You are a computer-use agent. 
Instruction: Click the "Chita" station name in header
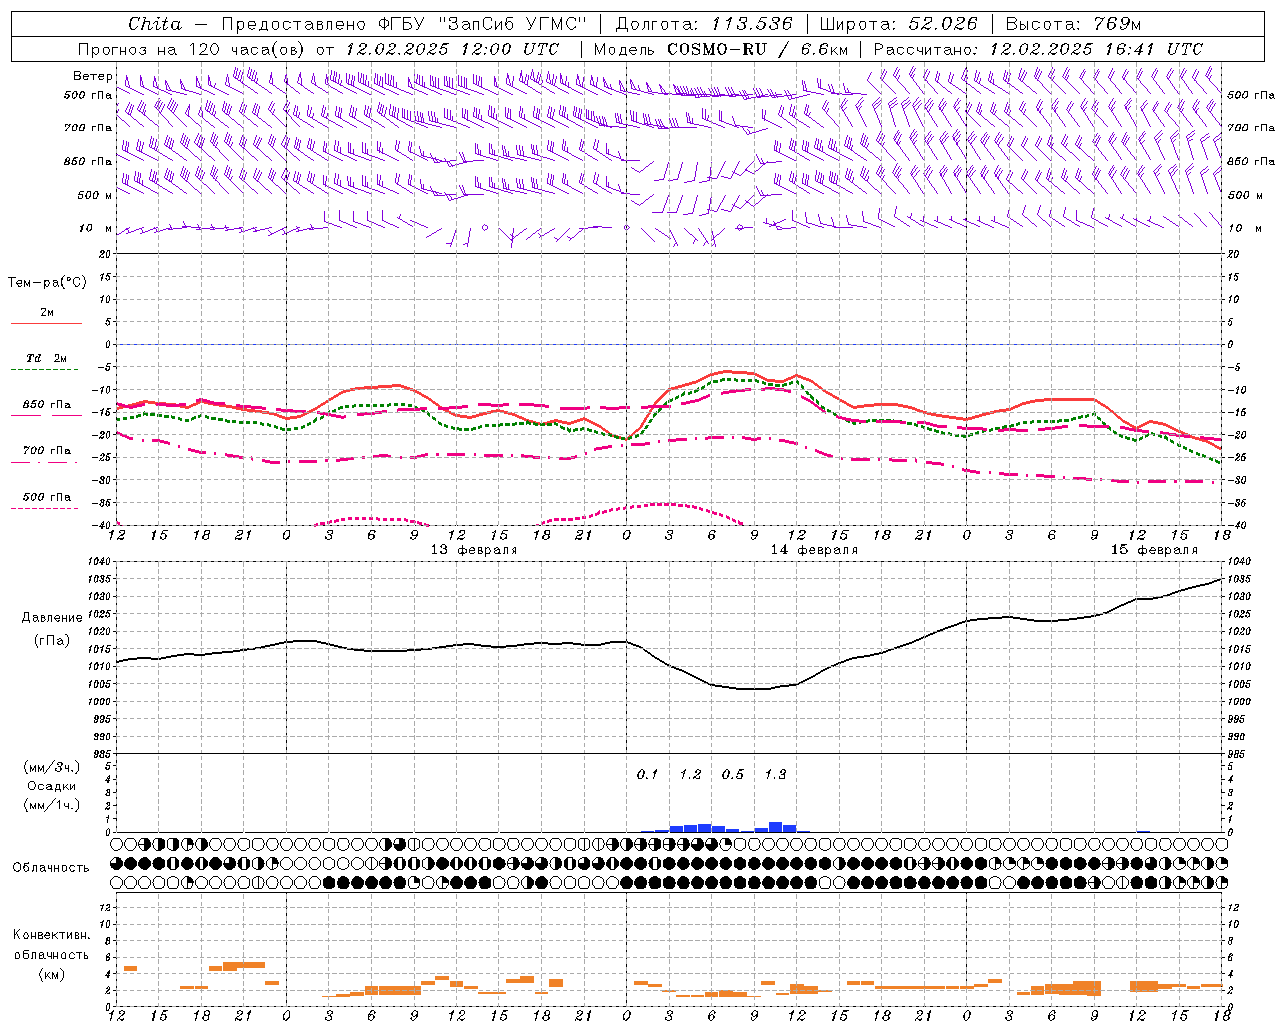pos(155,24)
